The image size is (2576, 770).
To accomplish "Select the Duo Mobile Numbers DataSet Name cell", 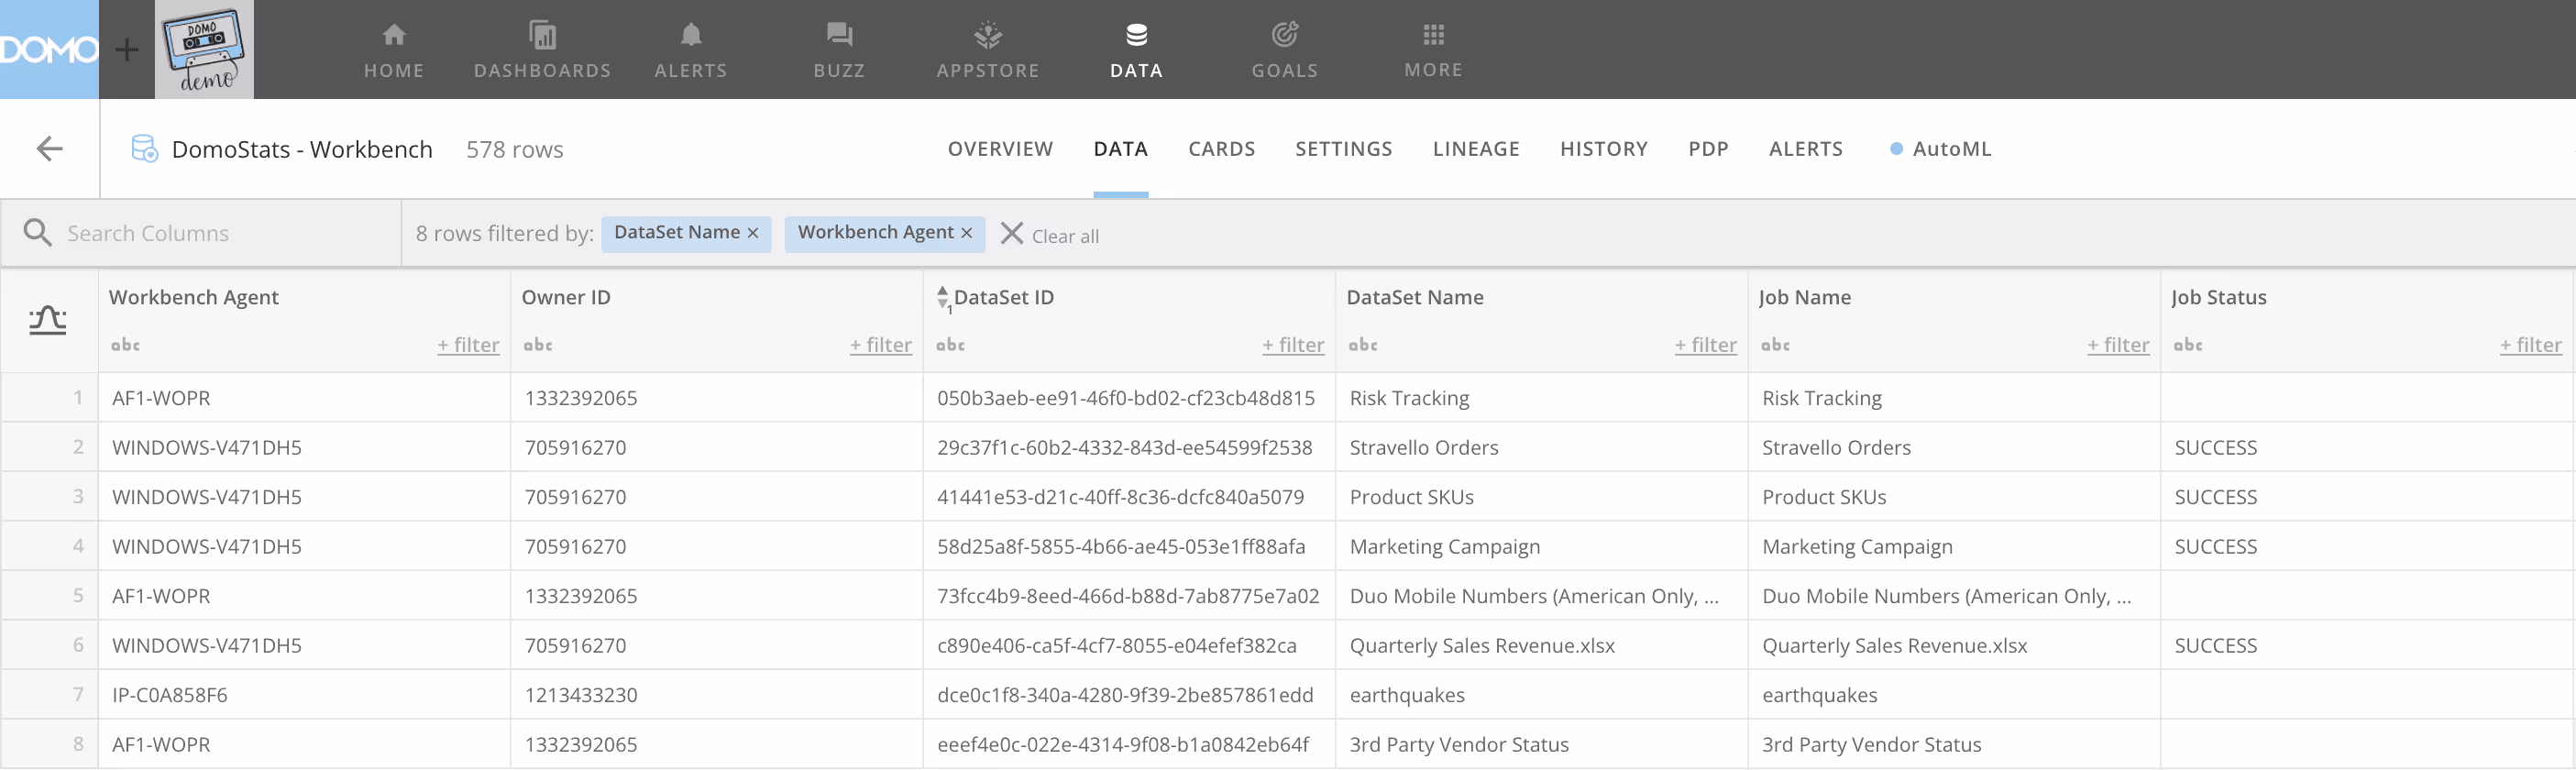I will 1541,596.
